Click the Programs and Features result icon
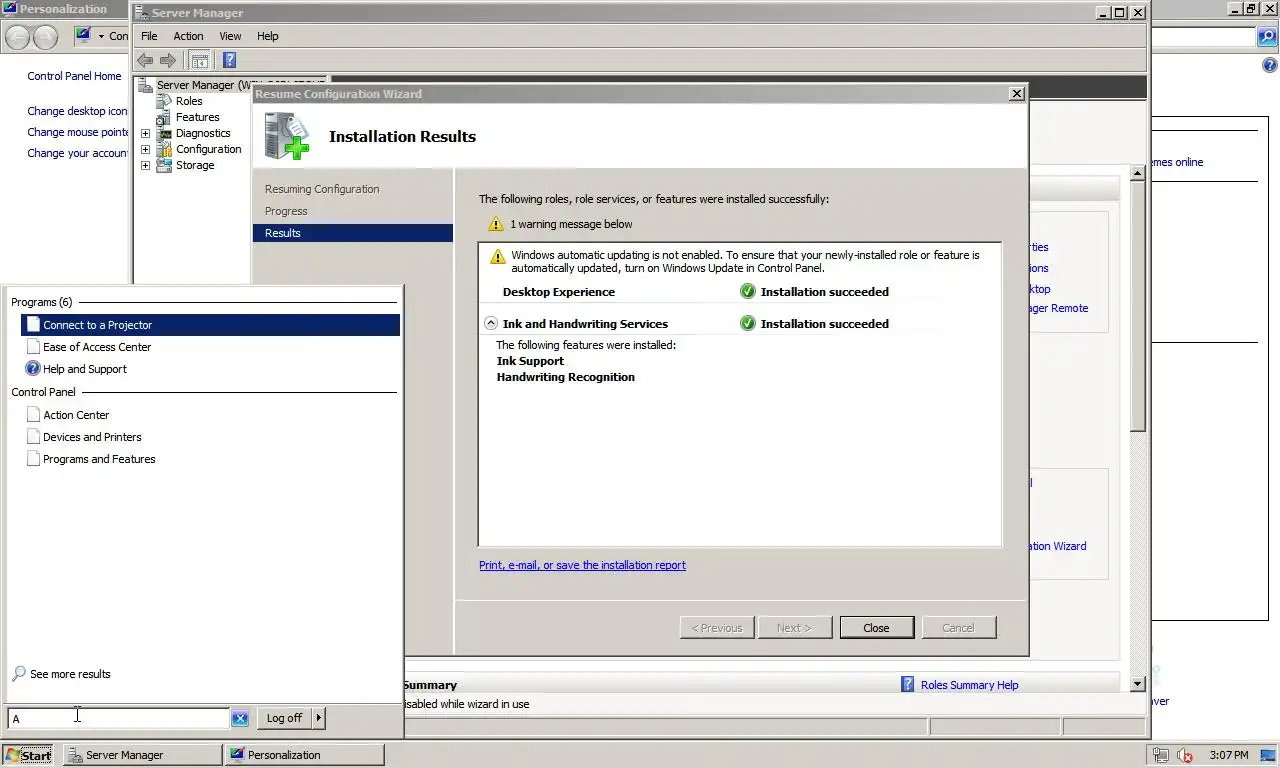Image resolution: width=1280 pixels, height=768 pixels. click(x=33, y=459)
